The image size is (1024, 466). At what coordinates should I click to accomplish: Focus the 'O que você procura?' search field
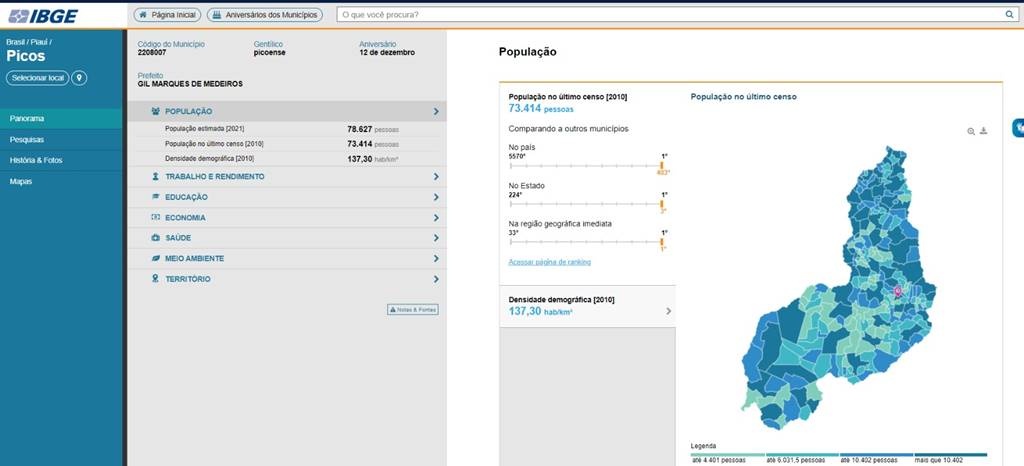click(670, 15)
